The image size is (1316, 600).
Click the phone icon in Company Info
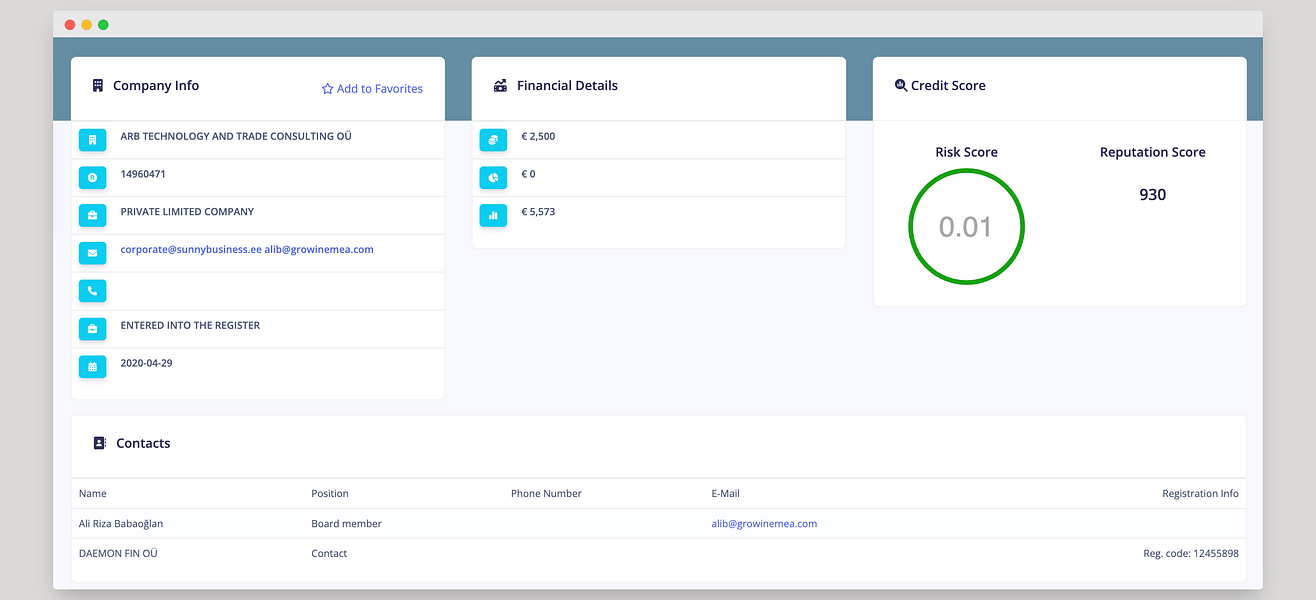point(92,291)
